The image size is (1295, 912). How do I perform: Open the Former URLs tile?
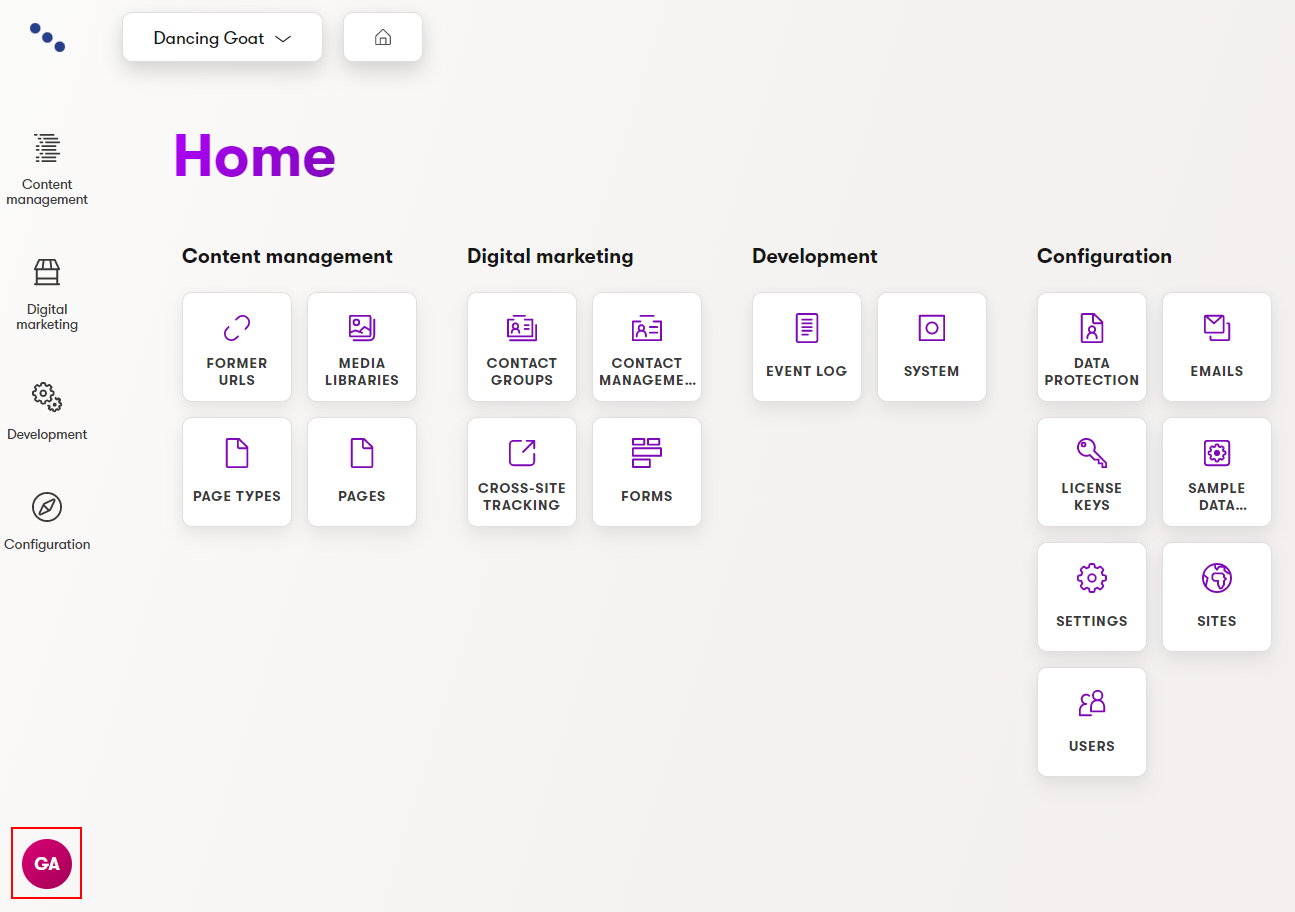tap(237, 347)
